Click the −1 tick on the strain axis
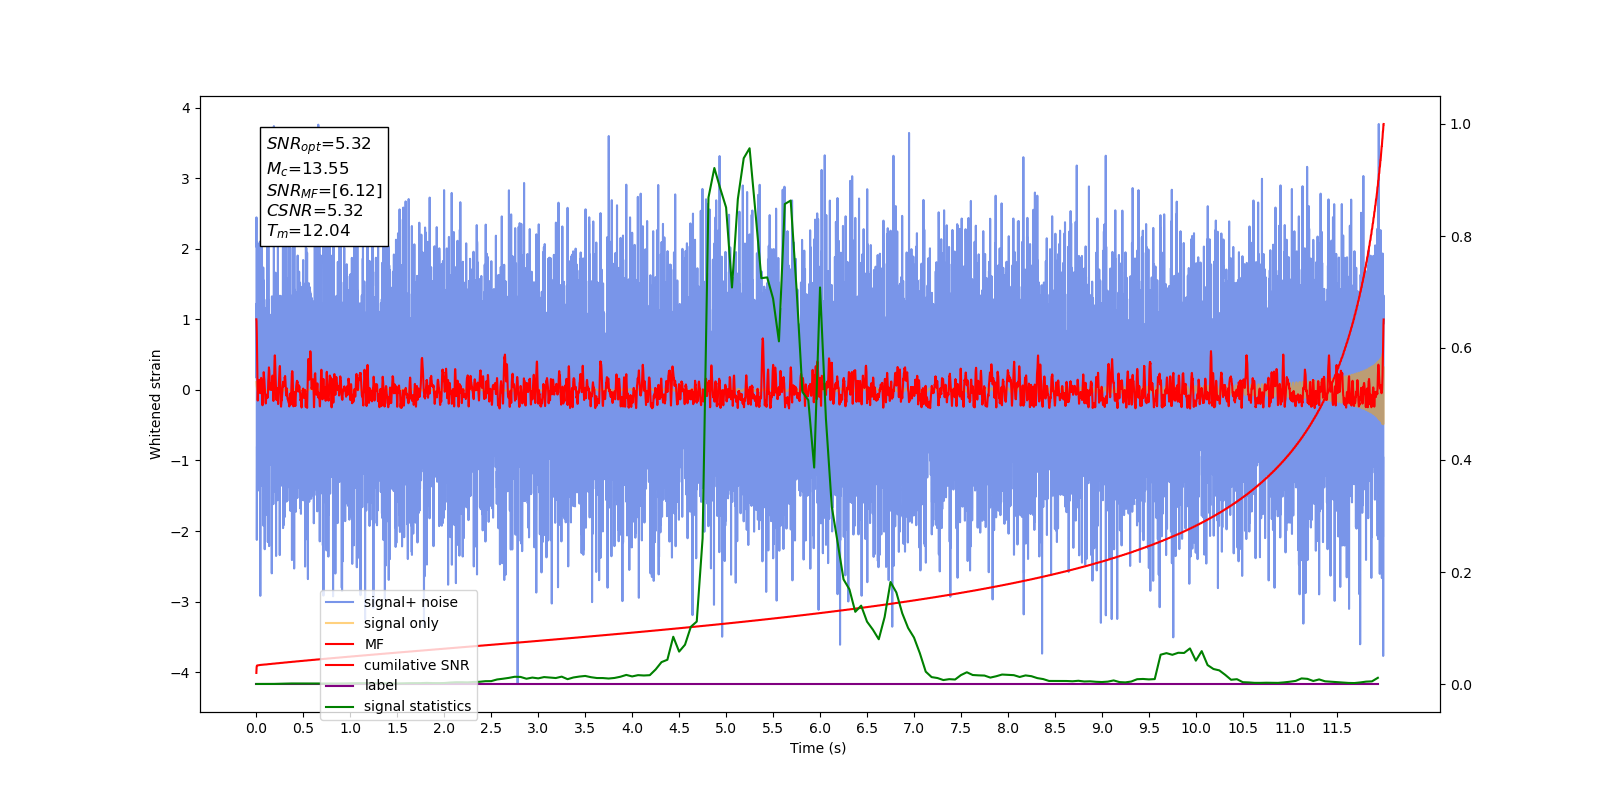This screenshot has width=1600, height=800. click(179, 461)
